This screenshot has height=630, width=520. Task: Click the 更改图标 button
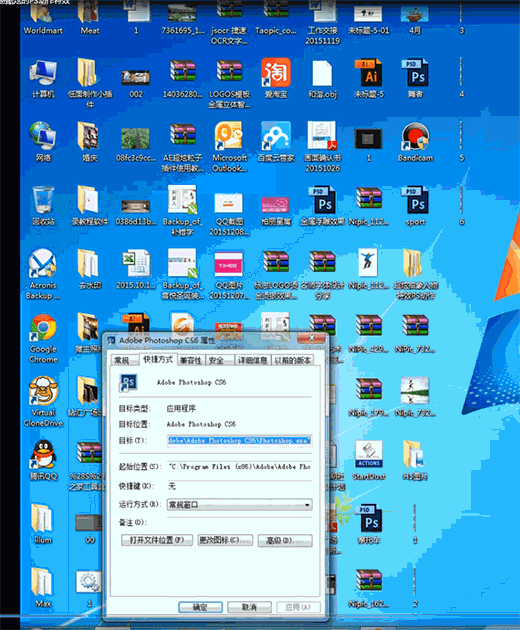pos(225,540)
